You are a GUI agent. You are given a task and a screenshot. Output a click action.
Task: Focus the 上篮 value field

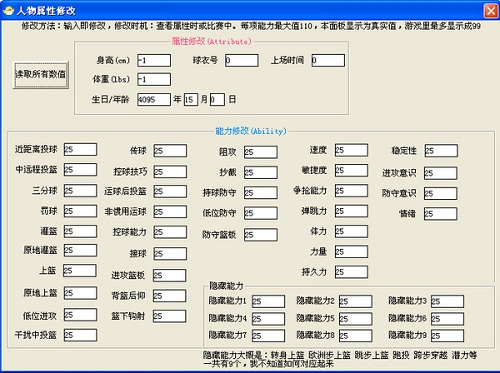click(80, 271)
